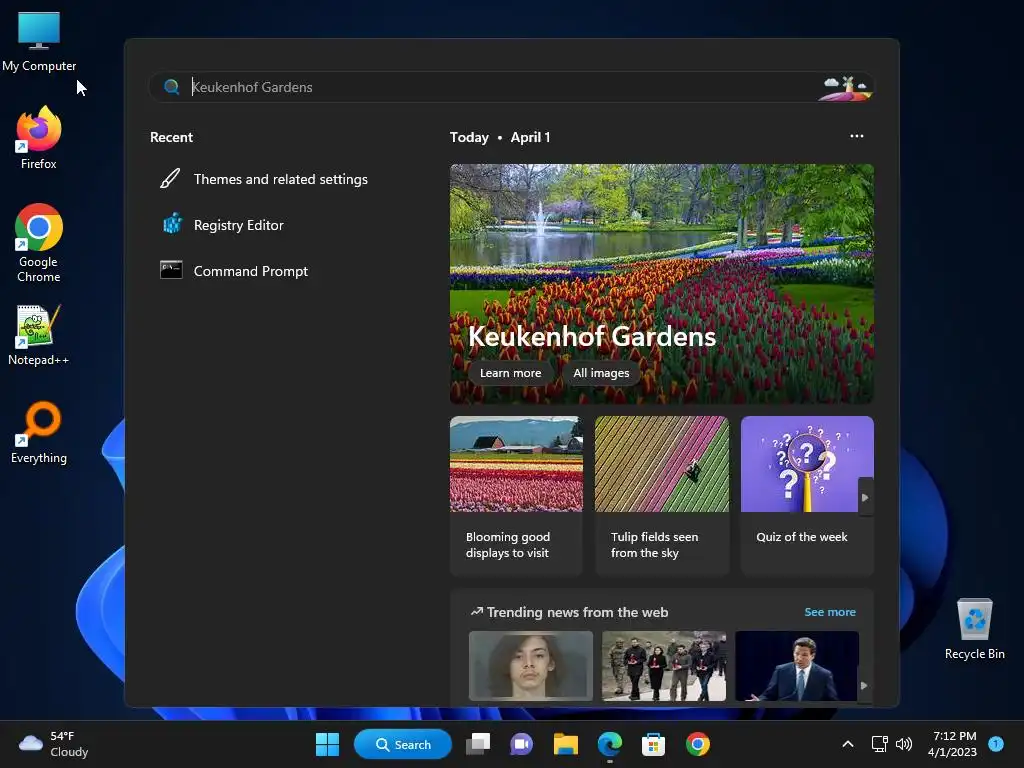This screenshot has height=768, width=1024.
Task: Open trending news thumbnail of man at podium
Action: click(797, 665)
